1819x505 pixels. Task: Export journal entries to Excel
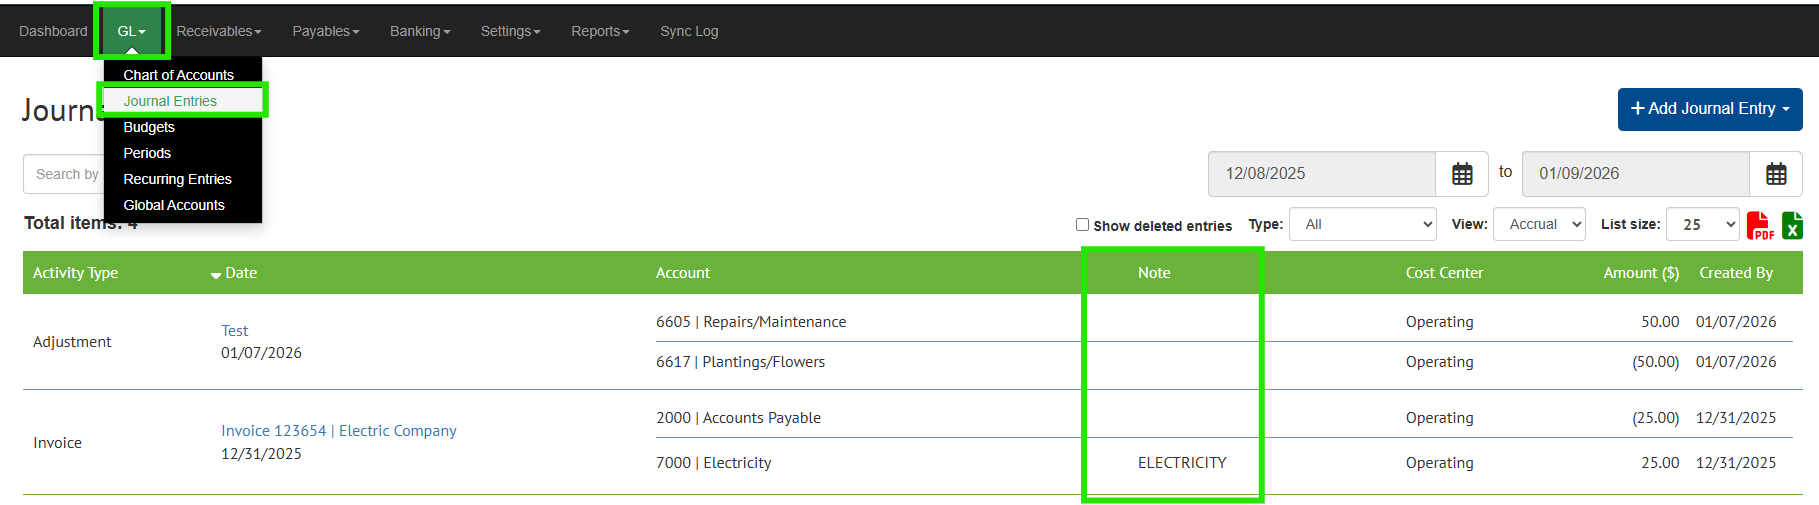[x=1792, y=226]
